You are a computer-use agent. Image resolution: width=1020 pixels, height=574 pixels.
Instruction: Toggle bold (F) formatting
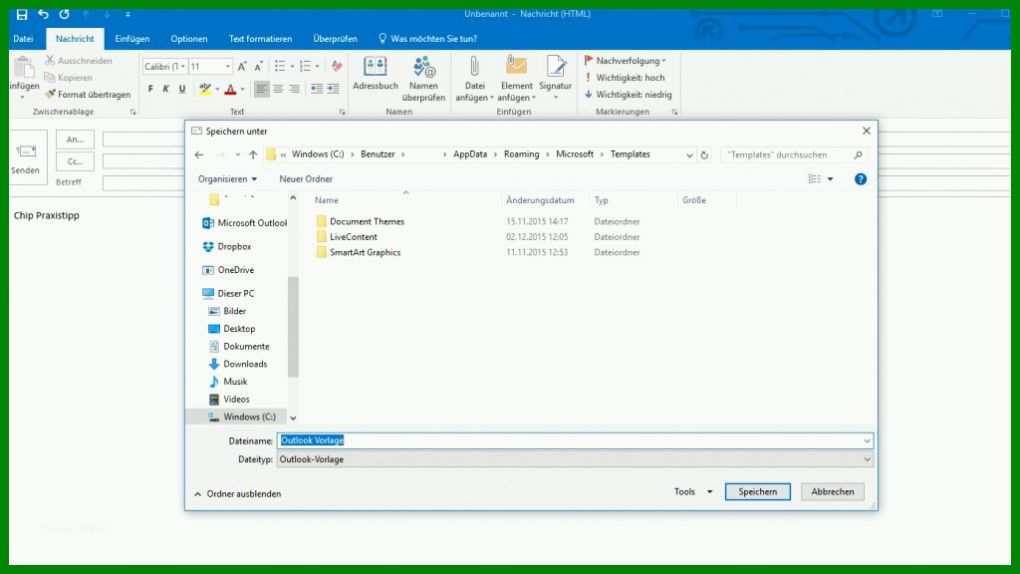pyautogui.click(x=150, y=89)
